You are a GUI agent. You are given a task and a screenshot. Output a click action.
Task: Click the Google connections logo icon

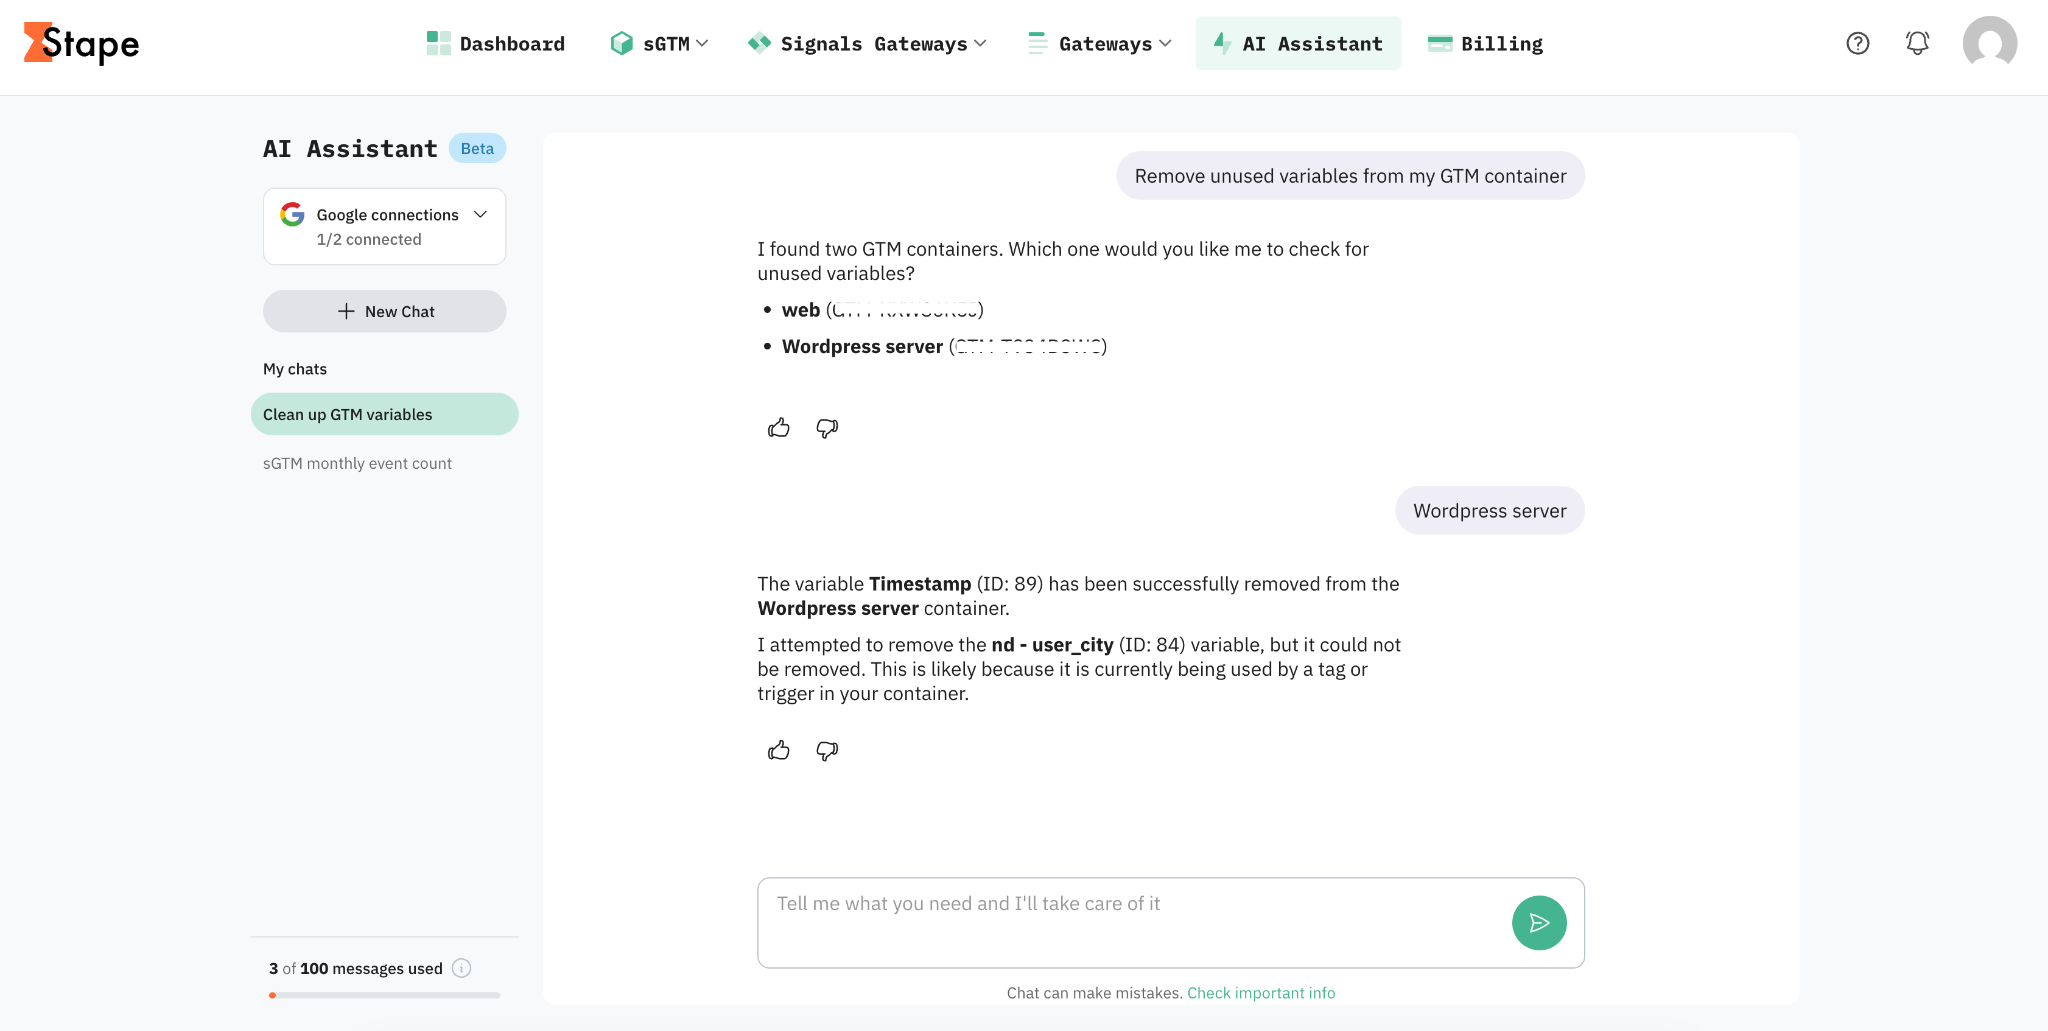(292, 214)
